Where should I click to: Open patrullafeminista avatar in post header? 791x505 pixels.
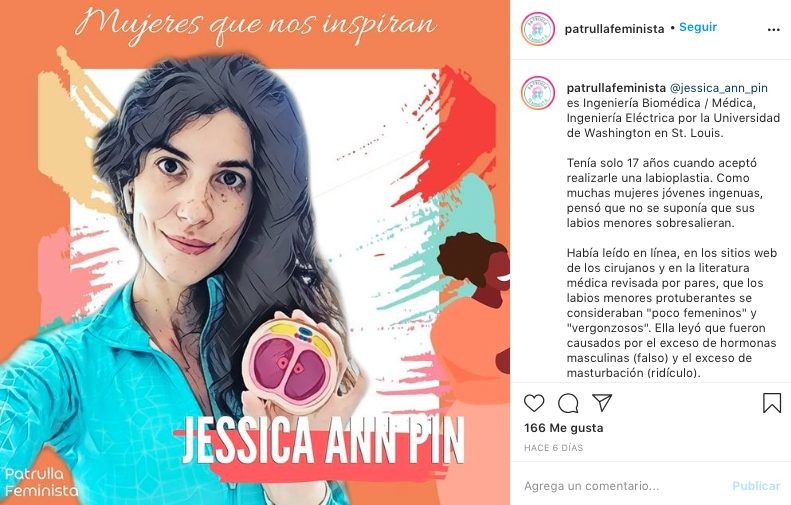pyautogui.click(x=538, y=29)
